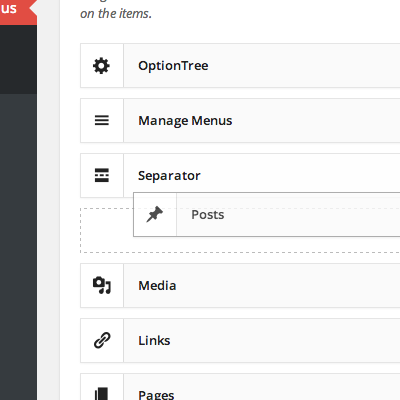400x400 pixels.
Task: Click the Media text label
Action: click(157, 286)
